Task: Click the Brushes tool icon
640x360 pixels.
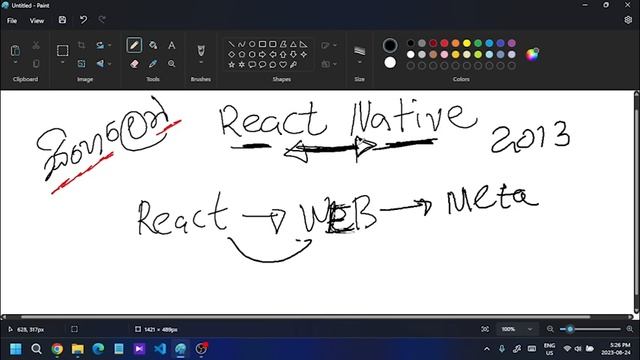Action: click(201, 50)
